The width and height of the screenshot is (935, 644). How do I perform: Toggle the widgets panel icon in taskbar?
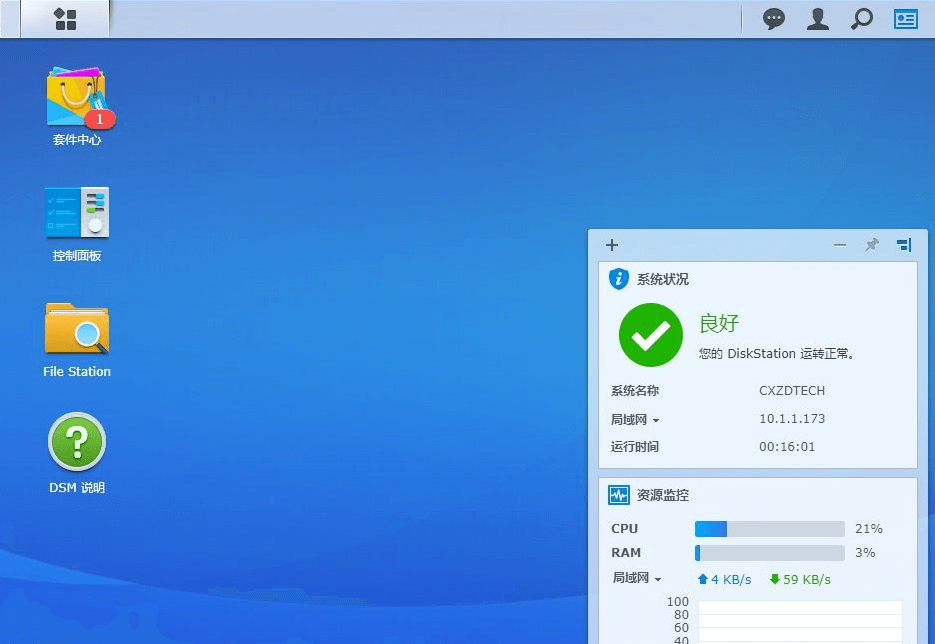(905, 19)
